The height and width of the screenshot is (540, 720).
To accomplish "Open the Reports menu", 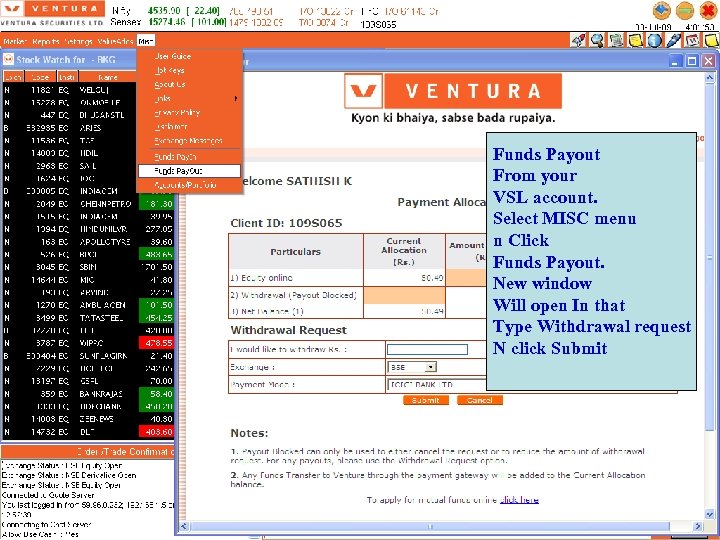I will click(x=45, y=41).
